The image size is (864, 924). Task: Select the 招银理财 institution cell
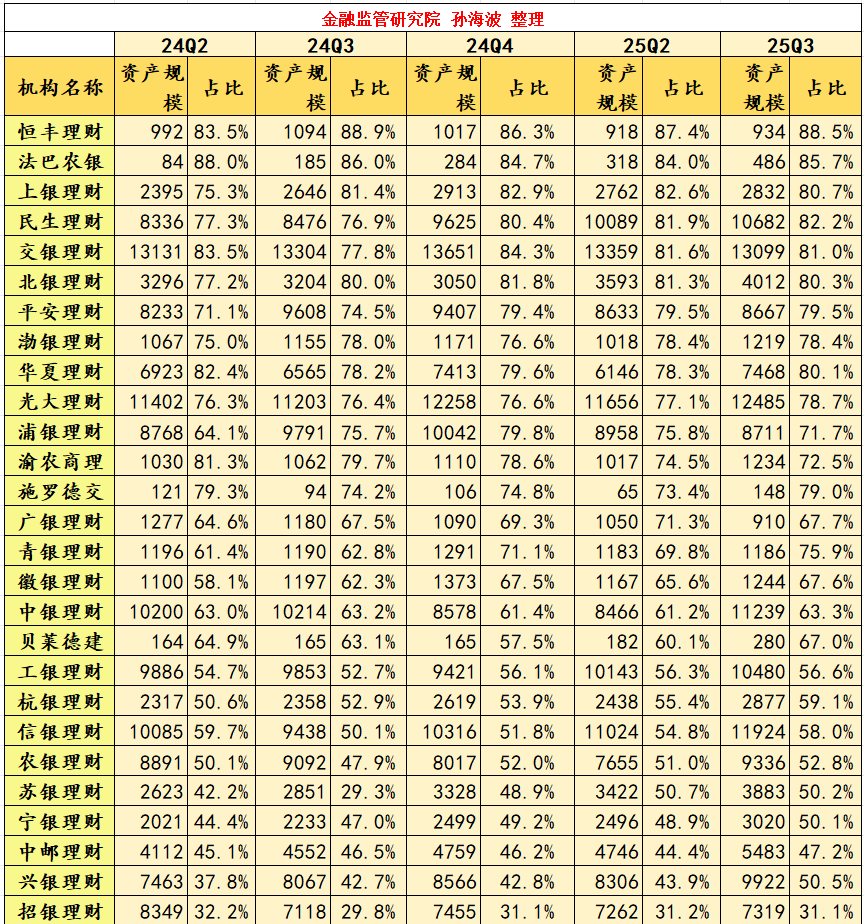60,910
